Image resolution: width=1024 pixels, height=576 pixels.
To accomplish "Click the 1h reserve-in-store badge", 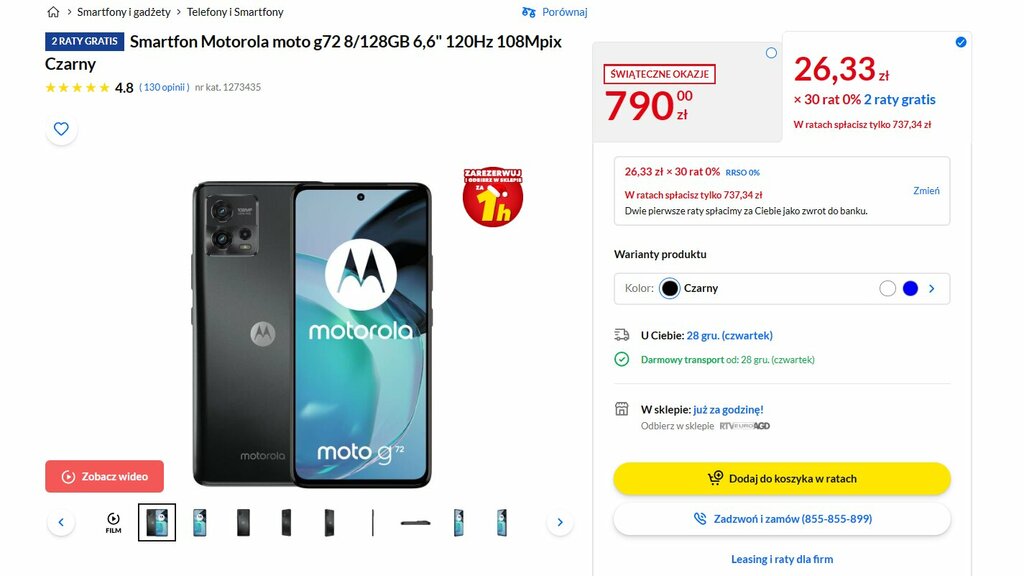I will (492, 197).
